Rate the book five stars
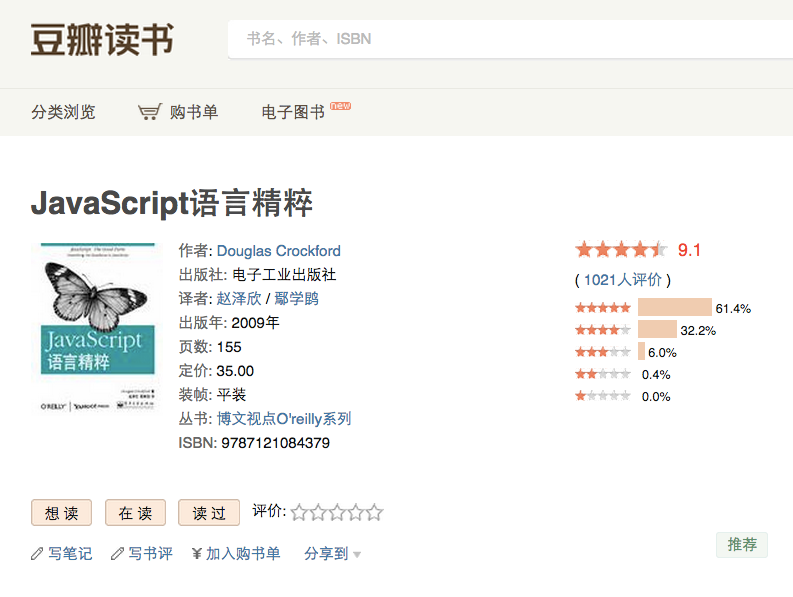 tap(374, 513)
